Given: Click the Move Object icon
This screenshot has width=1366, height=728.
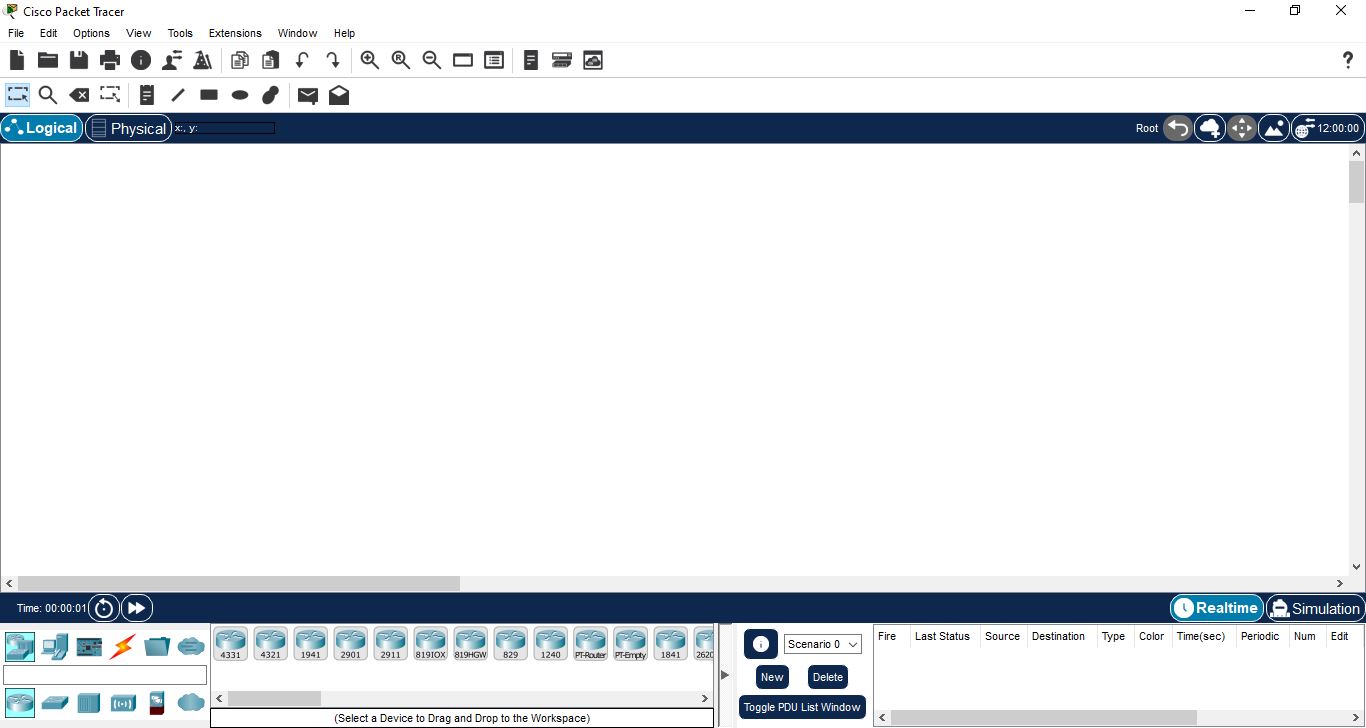Looking at the screenshot, I should (1241, 128).
